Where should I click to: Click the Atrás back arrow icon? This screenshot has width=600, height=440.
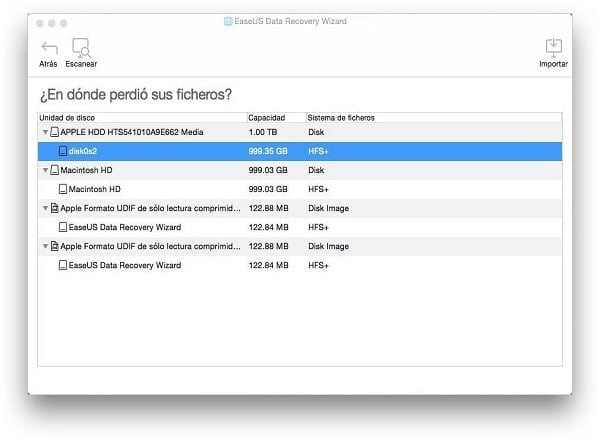[x=49, y=48]
